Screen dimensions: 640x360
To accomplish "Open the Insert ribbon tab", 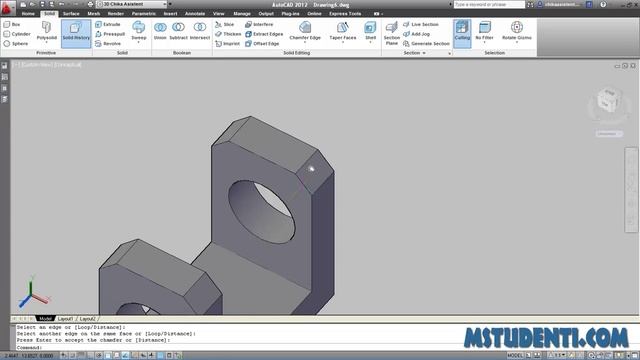I will pos(170,14).
